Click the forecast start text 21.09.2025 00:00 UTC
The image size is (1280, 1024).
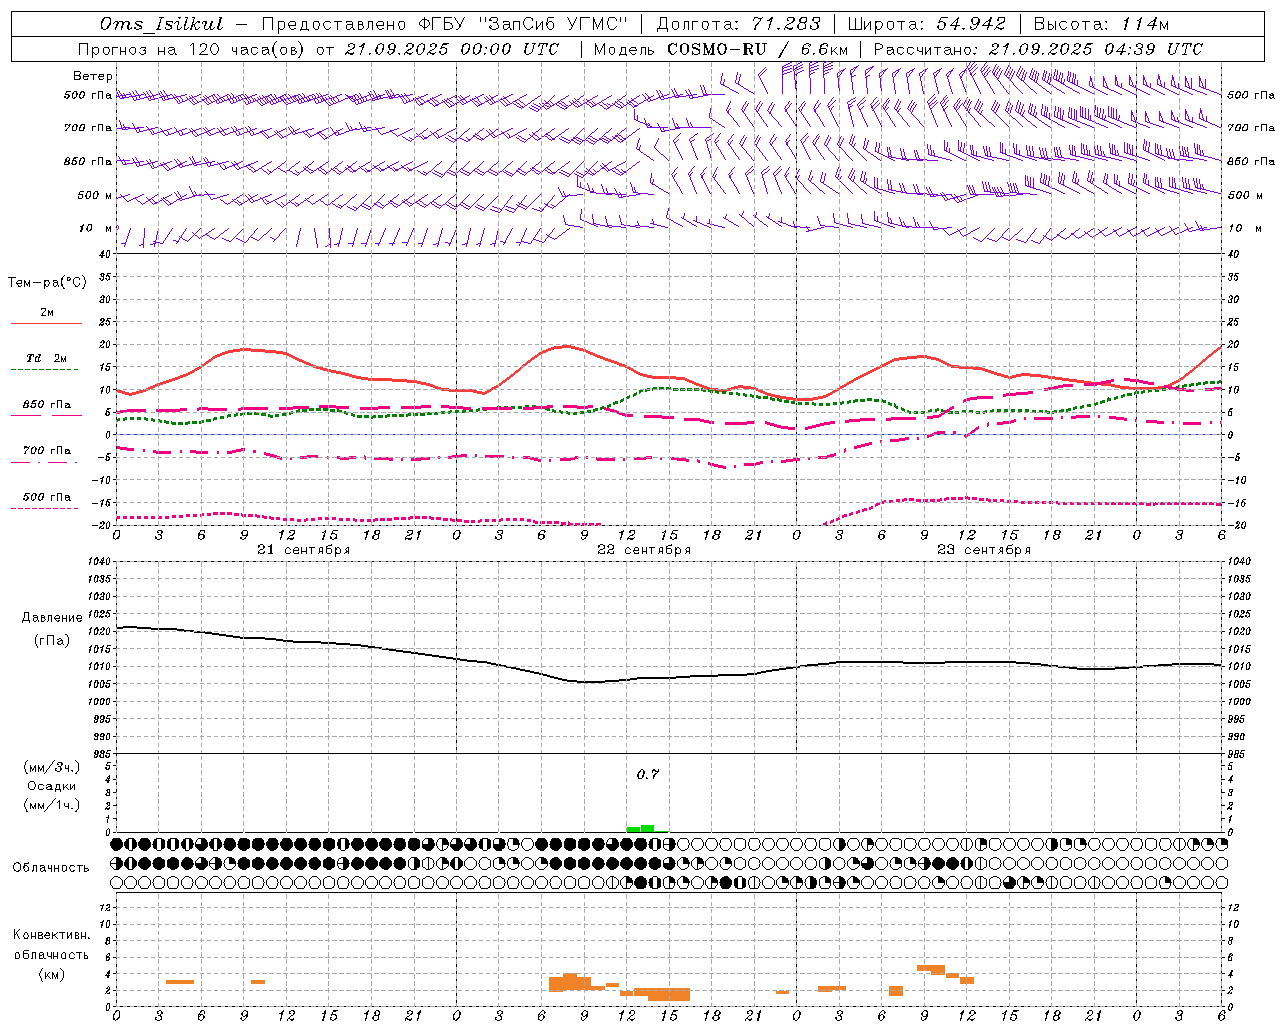pos(451,49)
